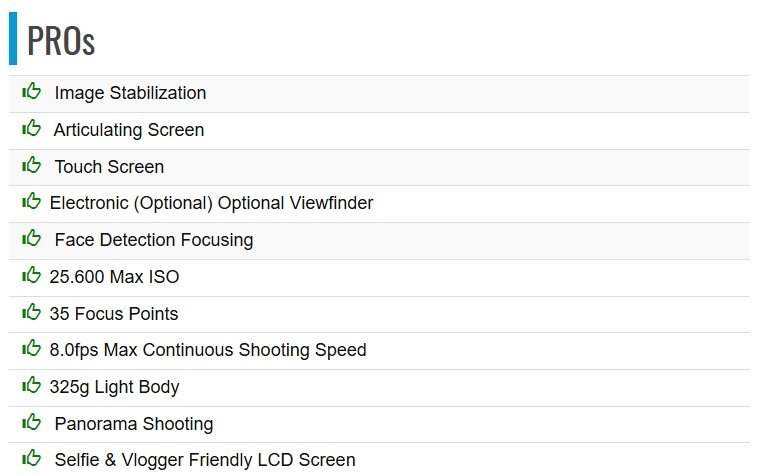
Task: Click Selfie & Vlogger Friendly LCD Screen text
Action: coord(204,460)
